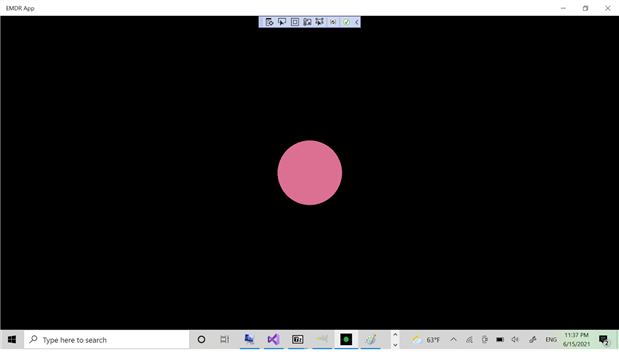Click the green Hot Reload checkmark
Screen dimensions: 619x363
pos(346,22)
